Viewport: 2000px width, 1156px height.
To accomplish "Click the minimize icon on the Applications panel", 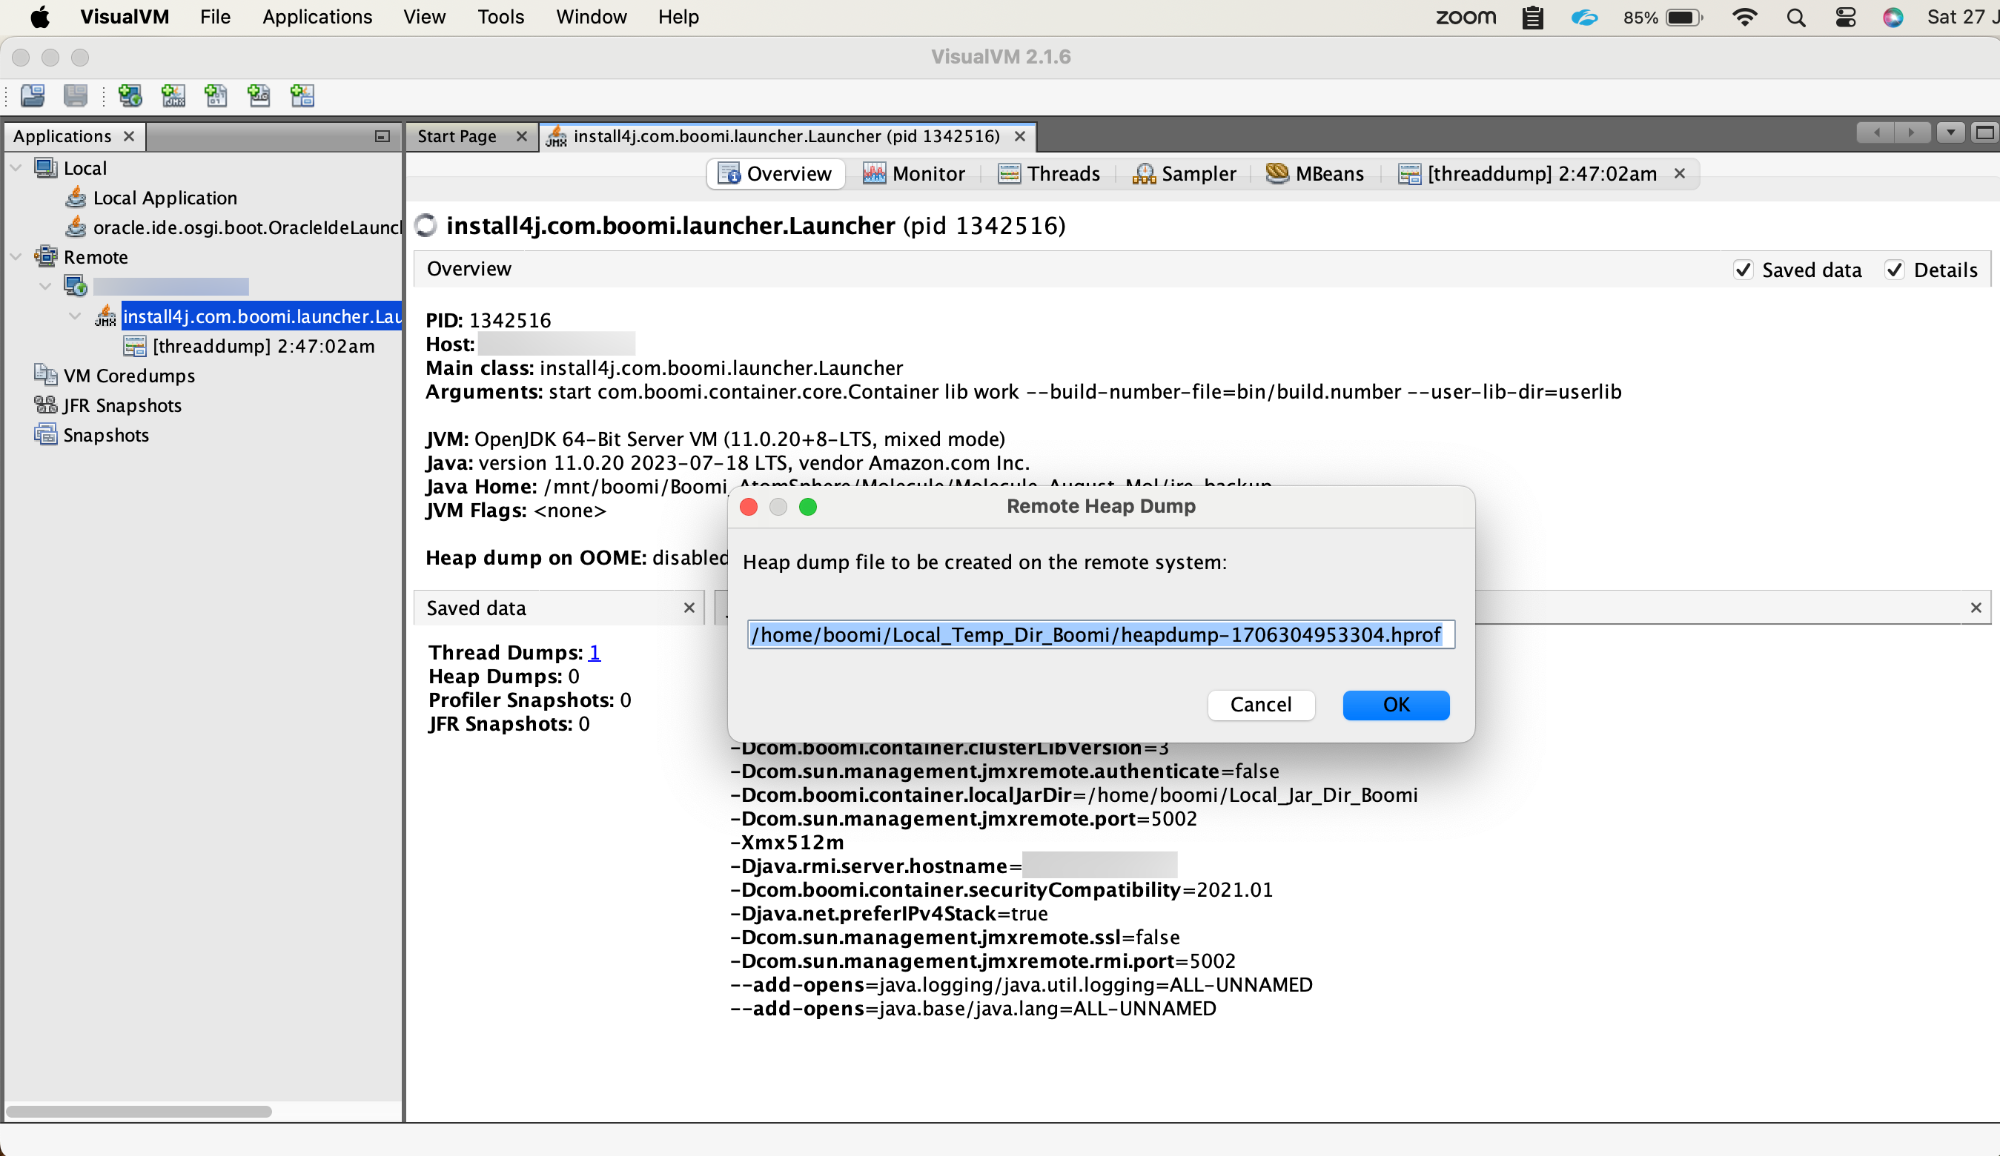I will coord(381,136).
